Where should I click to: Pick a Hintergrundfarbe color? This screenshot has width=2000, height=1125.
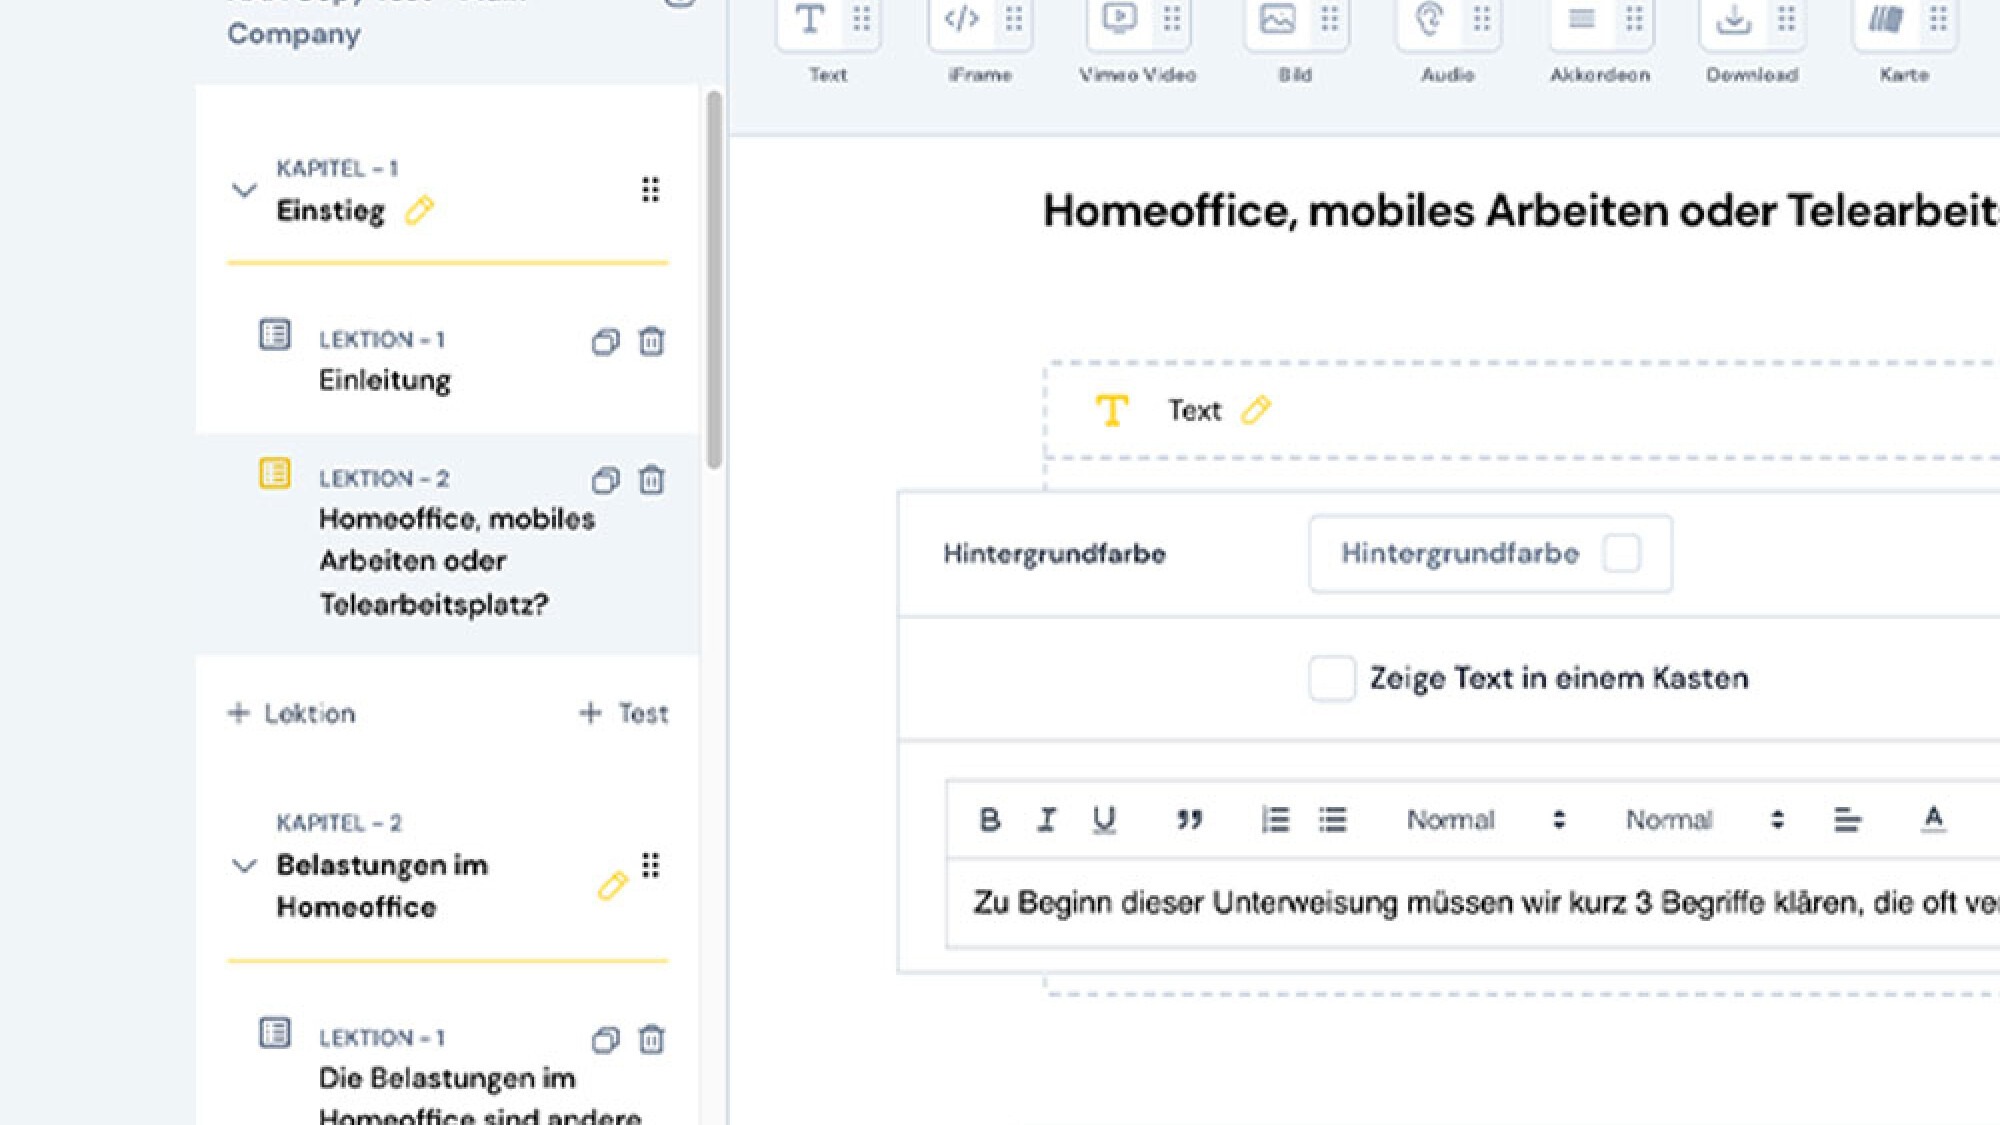pos(1621,554)
